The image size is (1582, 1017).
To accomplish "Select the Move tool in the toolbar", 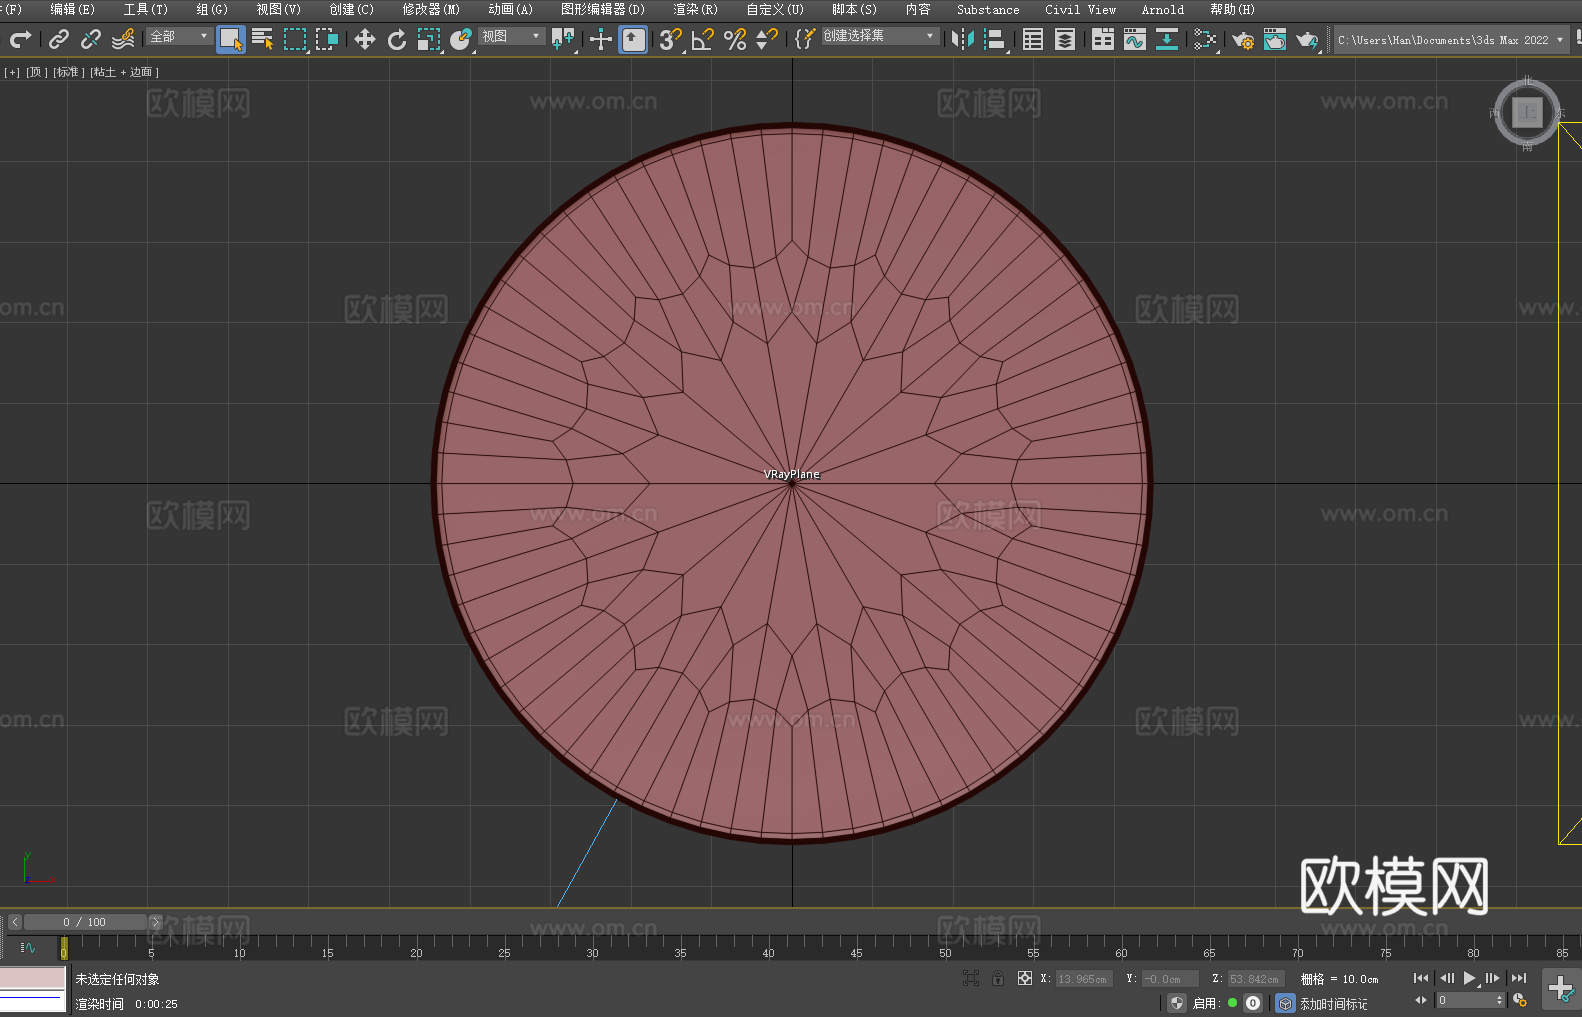I will pyautogui.click(x=364, y=39).
